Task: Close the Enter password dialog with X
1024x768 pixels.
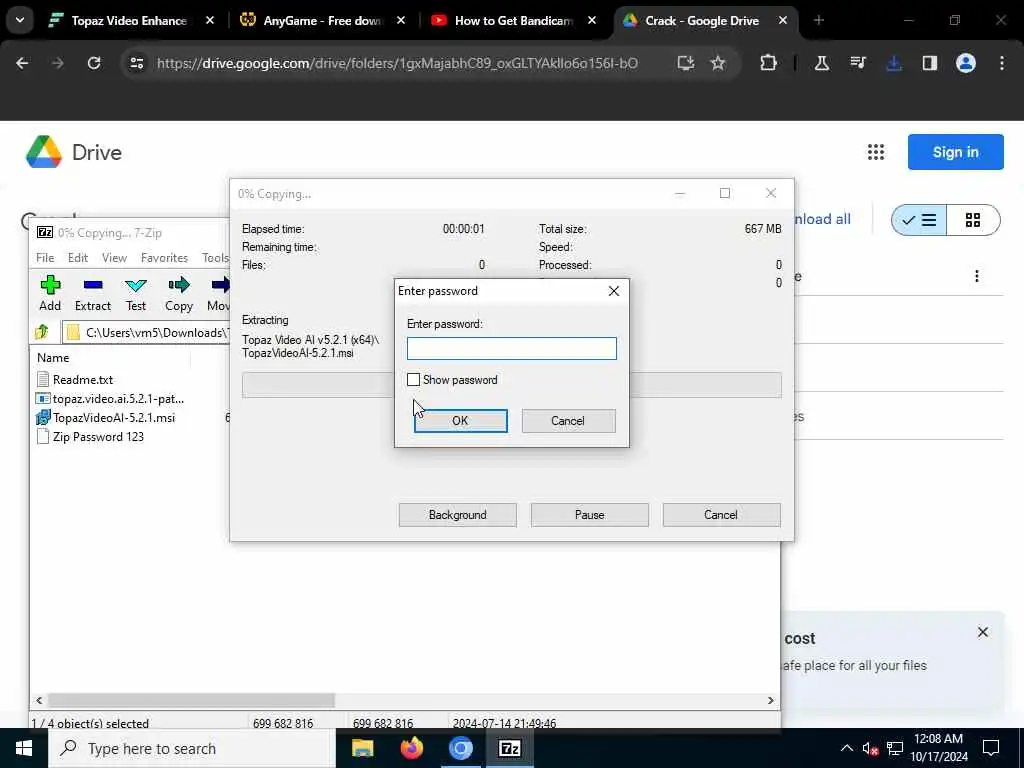Action: point(614,291)
